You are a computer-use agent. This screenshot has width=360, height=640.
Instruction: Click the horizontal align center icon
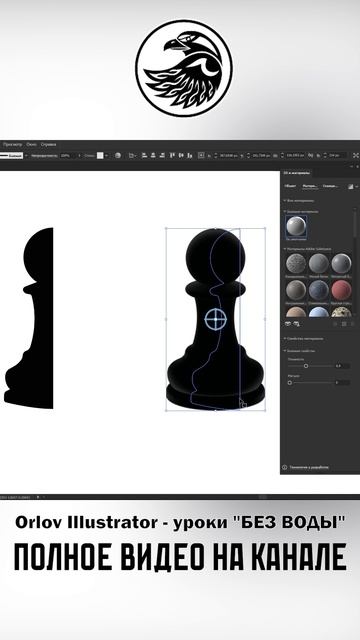coord(153,156)
